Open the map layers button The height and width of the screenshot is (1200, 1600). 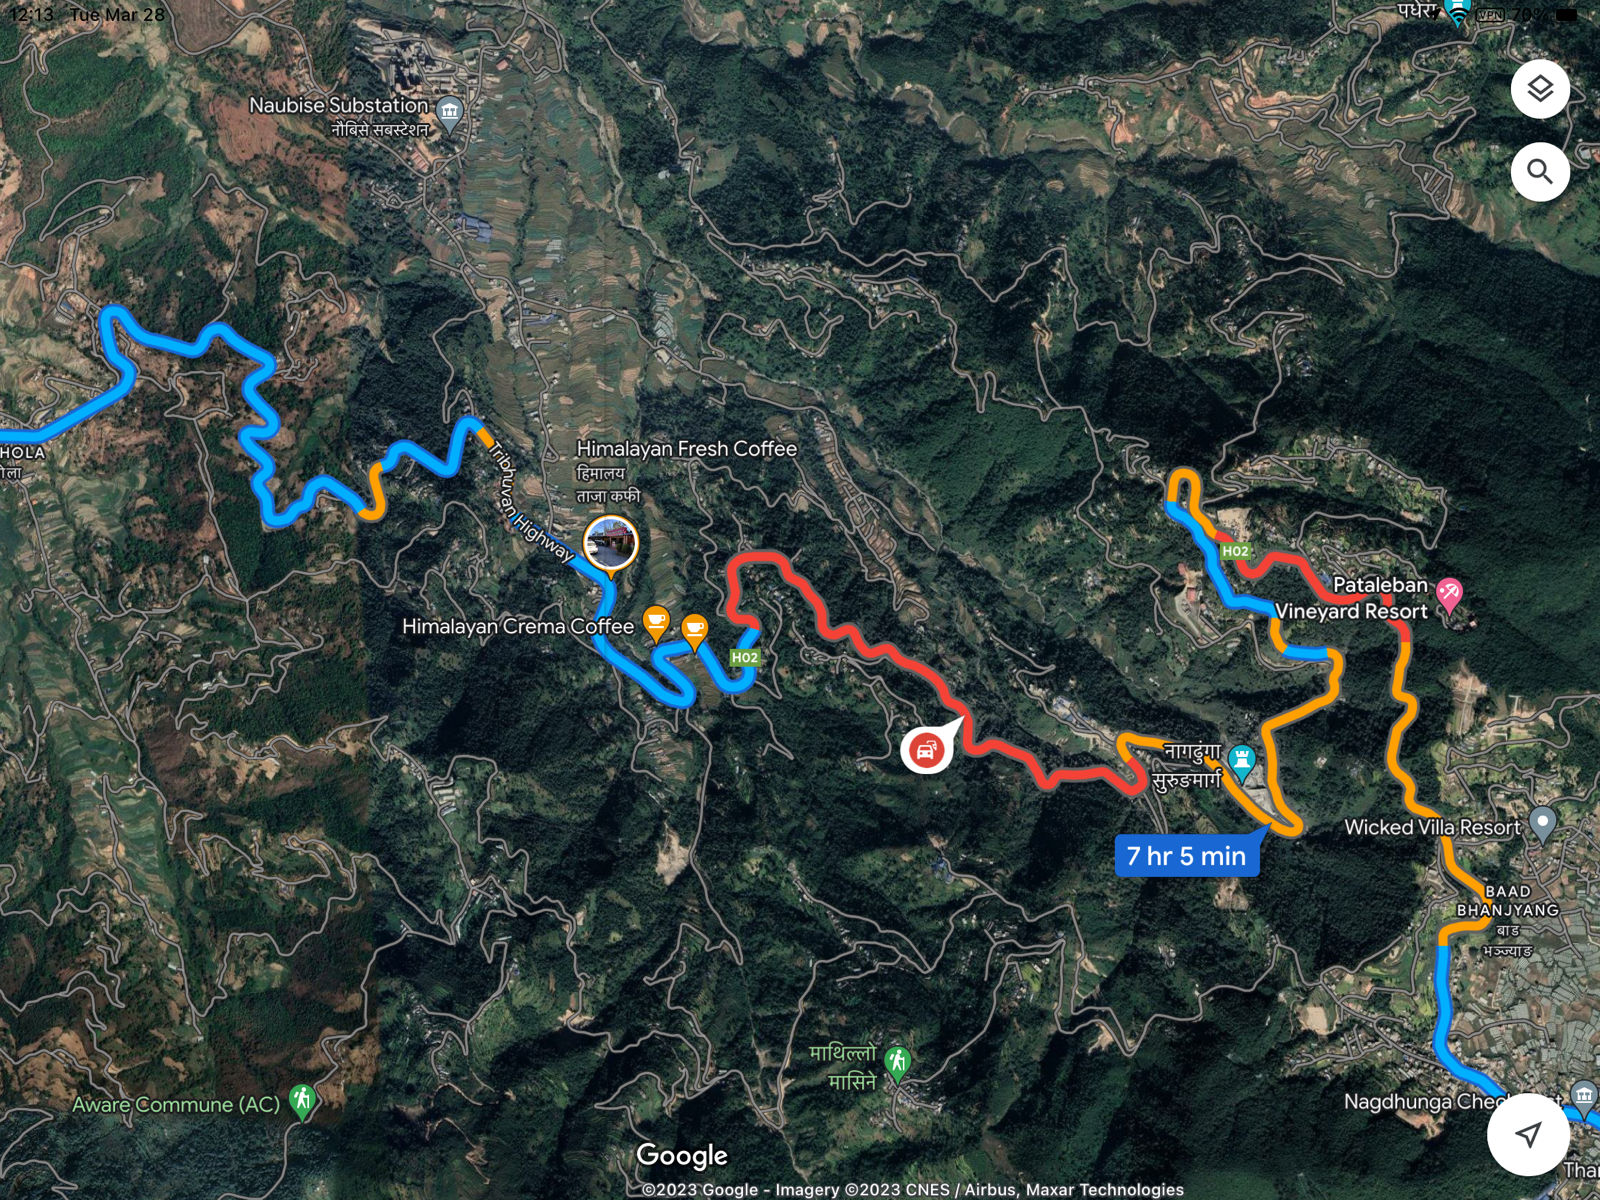1540,89
